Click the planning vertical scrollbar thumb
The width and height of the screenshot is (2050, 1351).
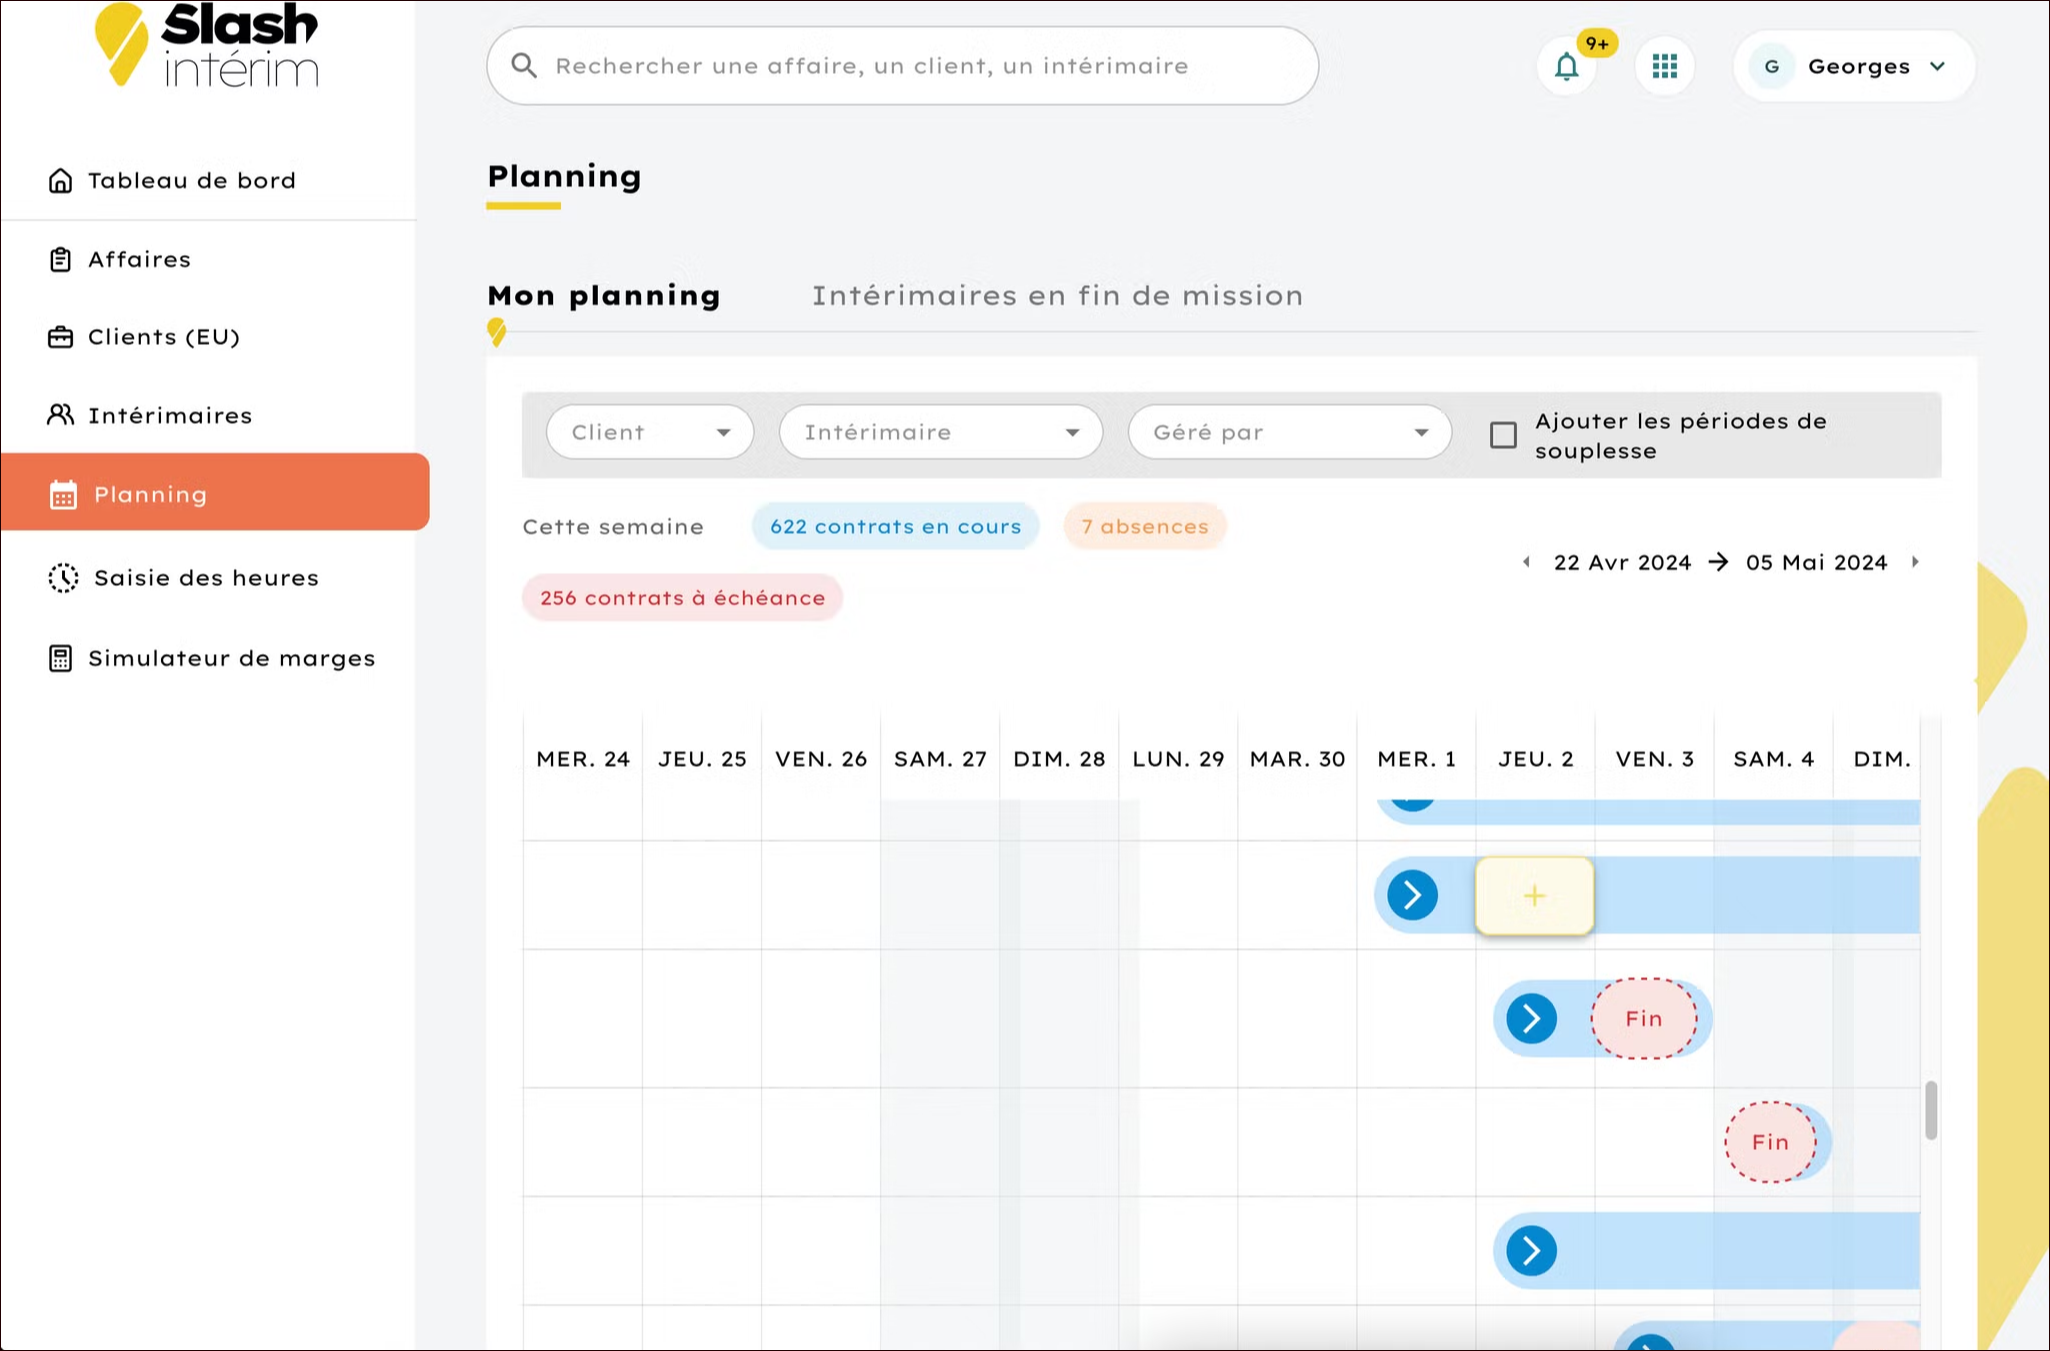tap(1931, 1110)
